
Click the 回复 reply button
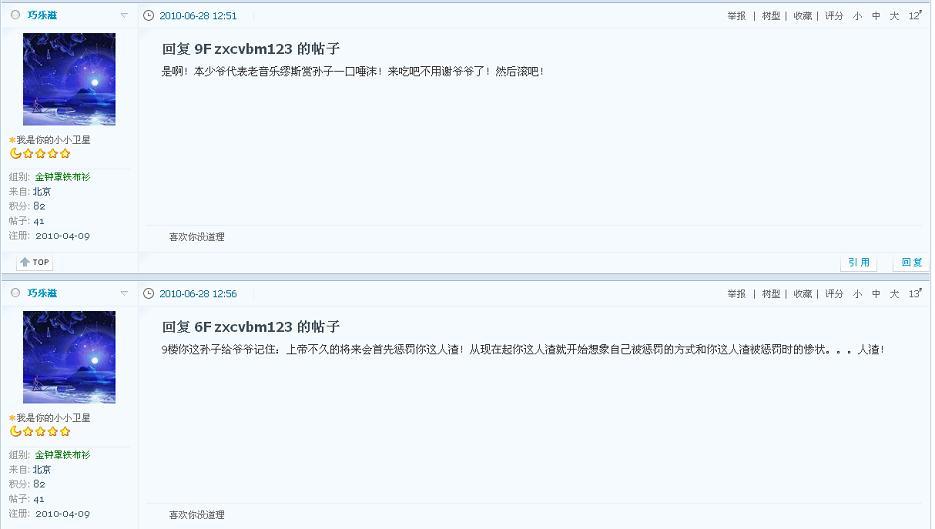click(x=911, y=262)
